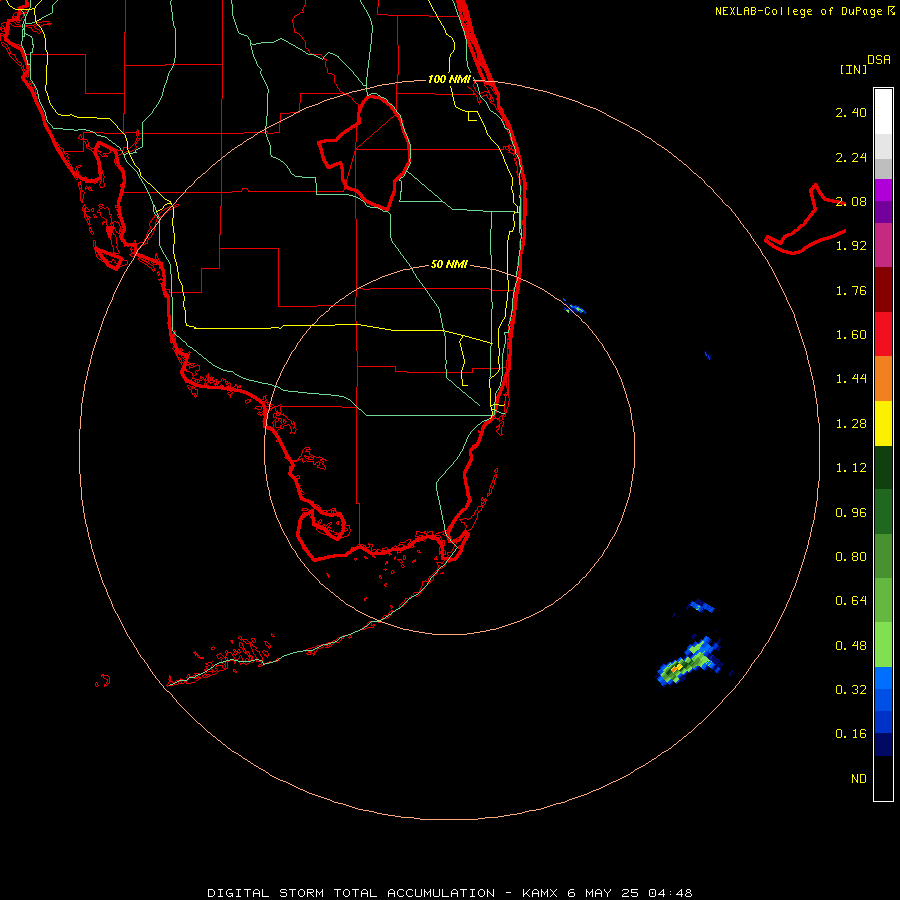Click the large green rainfall cluster offshore
900x900 pixels.
coord(688,661)
